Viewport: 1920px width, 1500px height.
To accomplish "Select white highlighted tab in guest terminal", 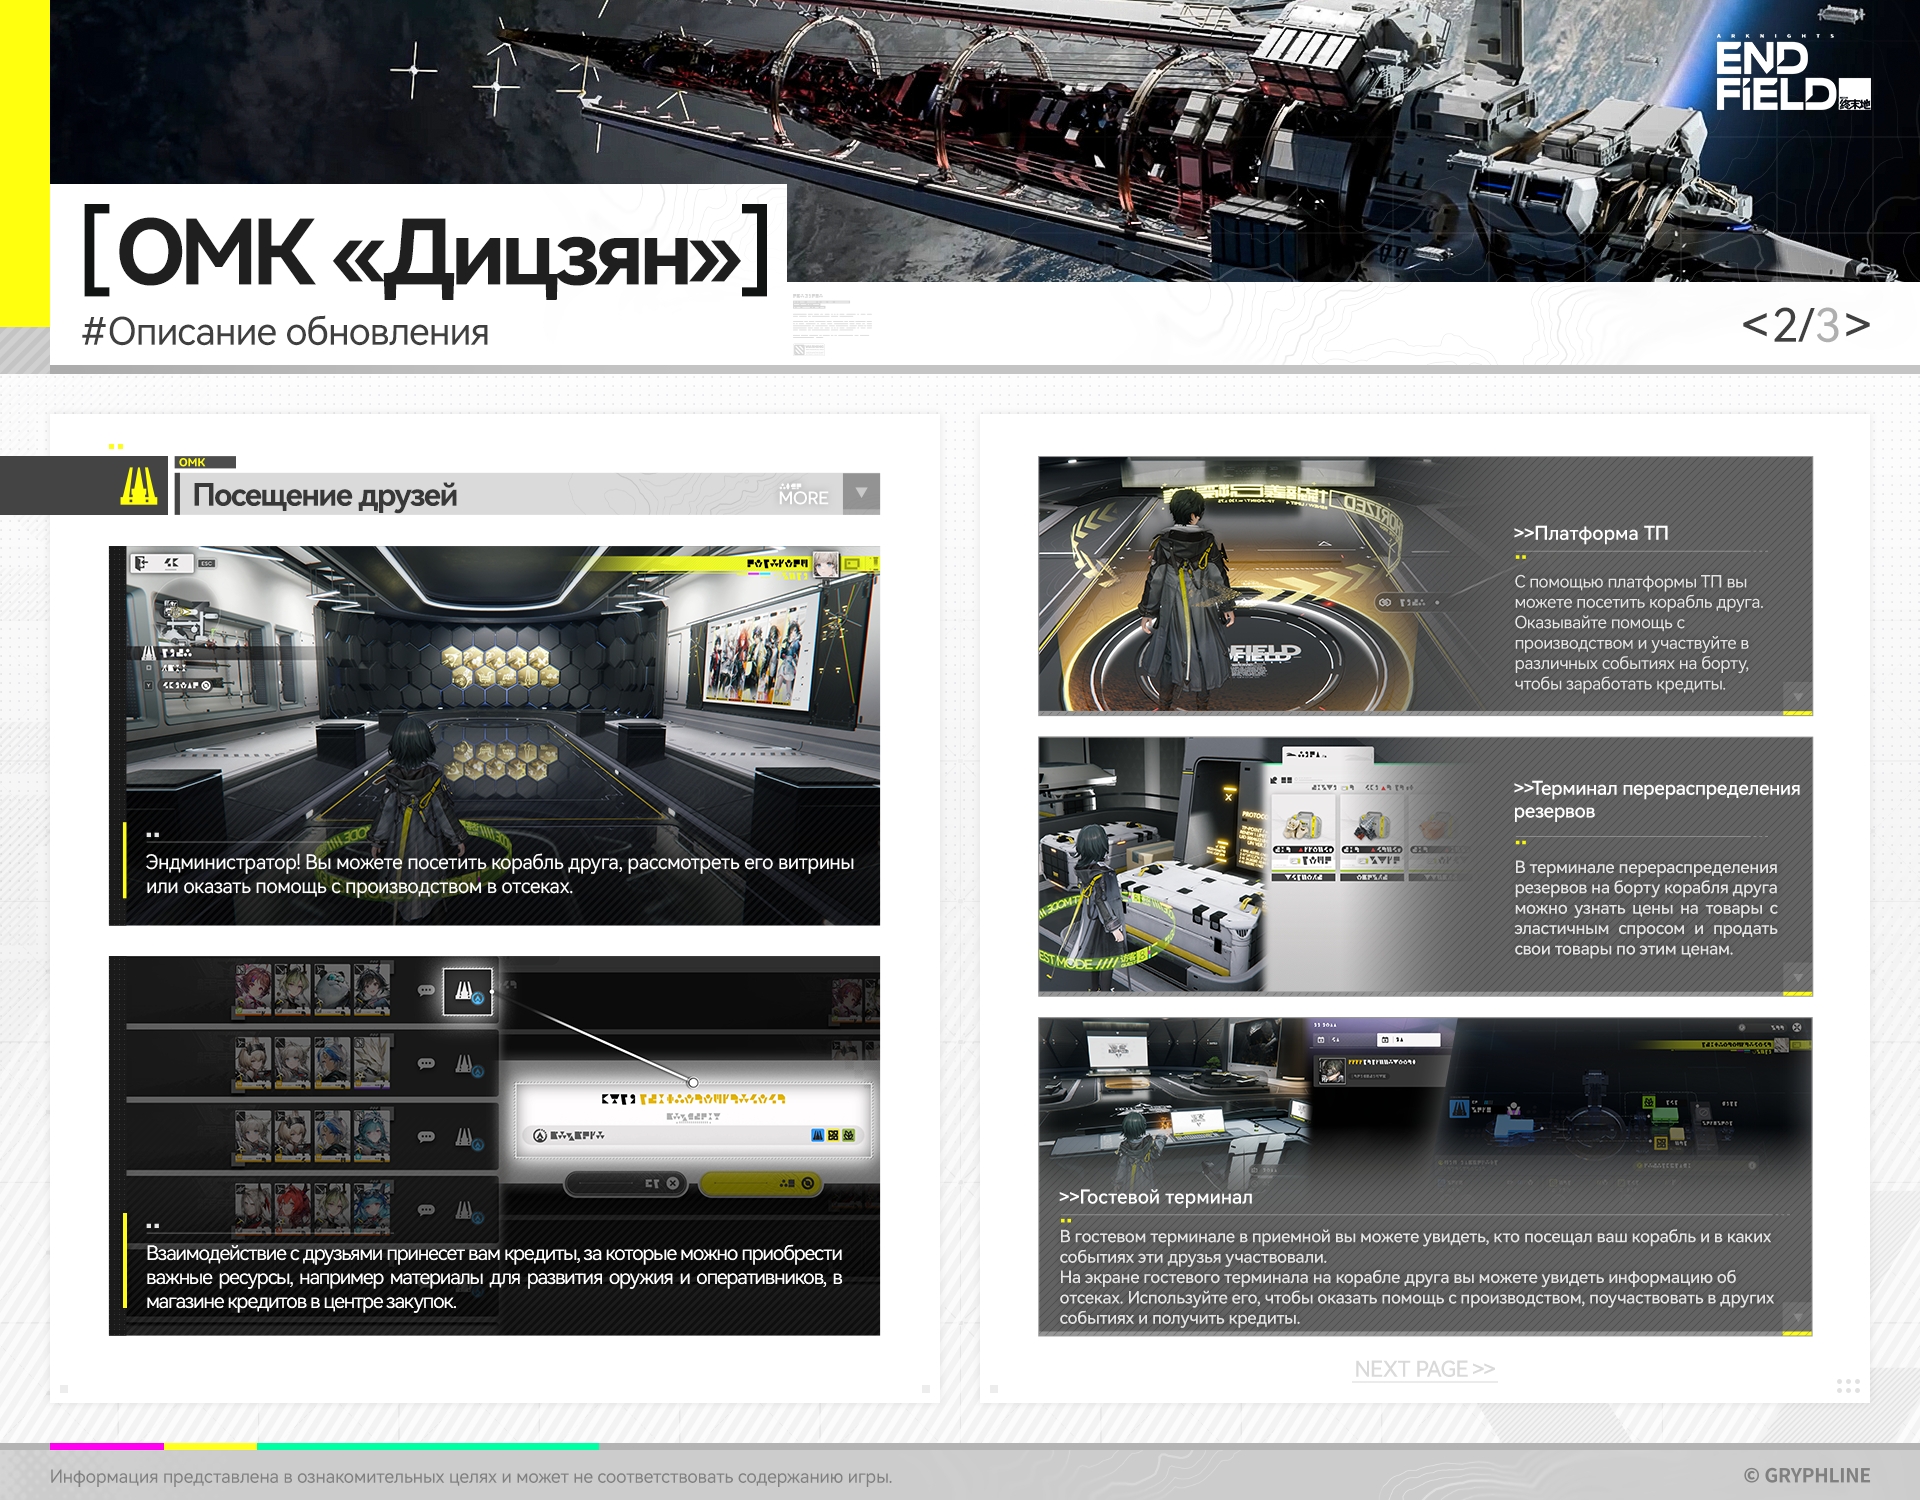I will (1408, 1040).
